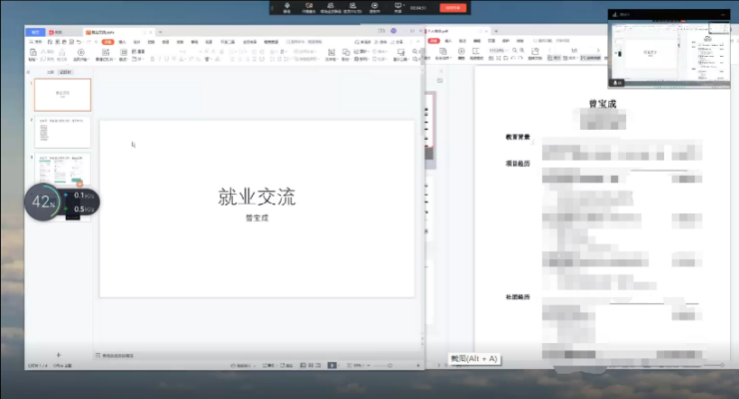Select the 插入 tab in the PDF window
Viewport: 739px width, 399px height.
pos(448,41)
